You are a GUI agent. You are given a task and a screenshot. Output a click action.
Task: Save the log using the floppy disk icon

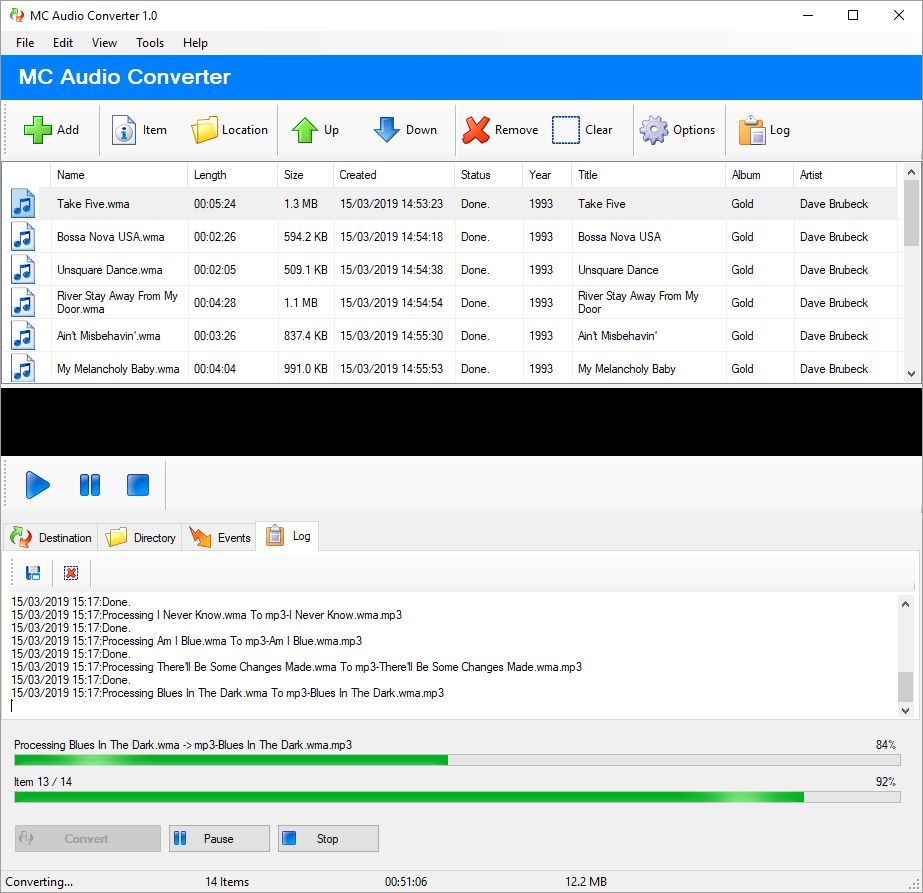(x=31, y=571)
